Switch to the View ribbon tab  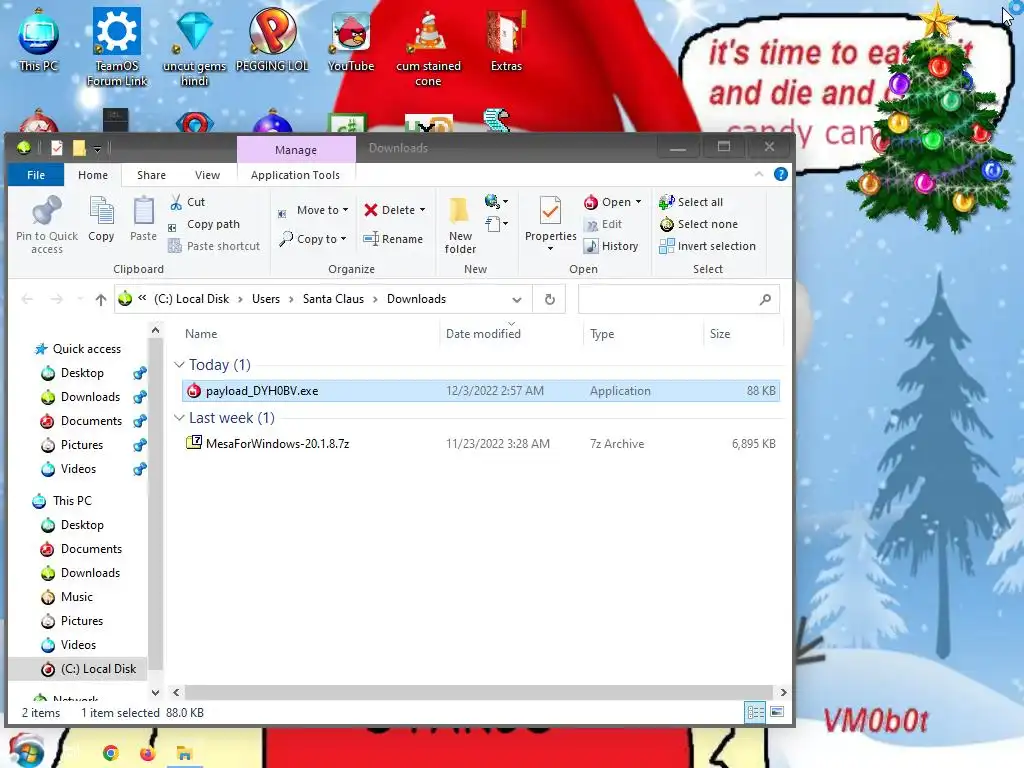click(x=207, y=175)
